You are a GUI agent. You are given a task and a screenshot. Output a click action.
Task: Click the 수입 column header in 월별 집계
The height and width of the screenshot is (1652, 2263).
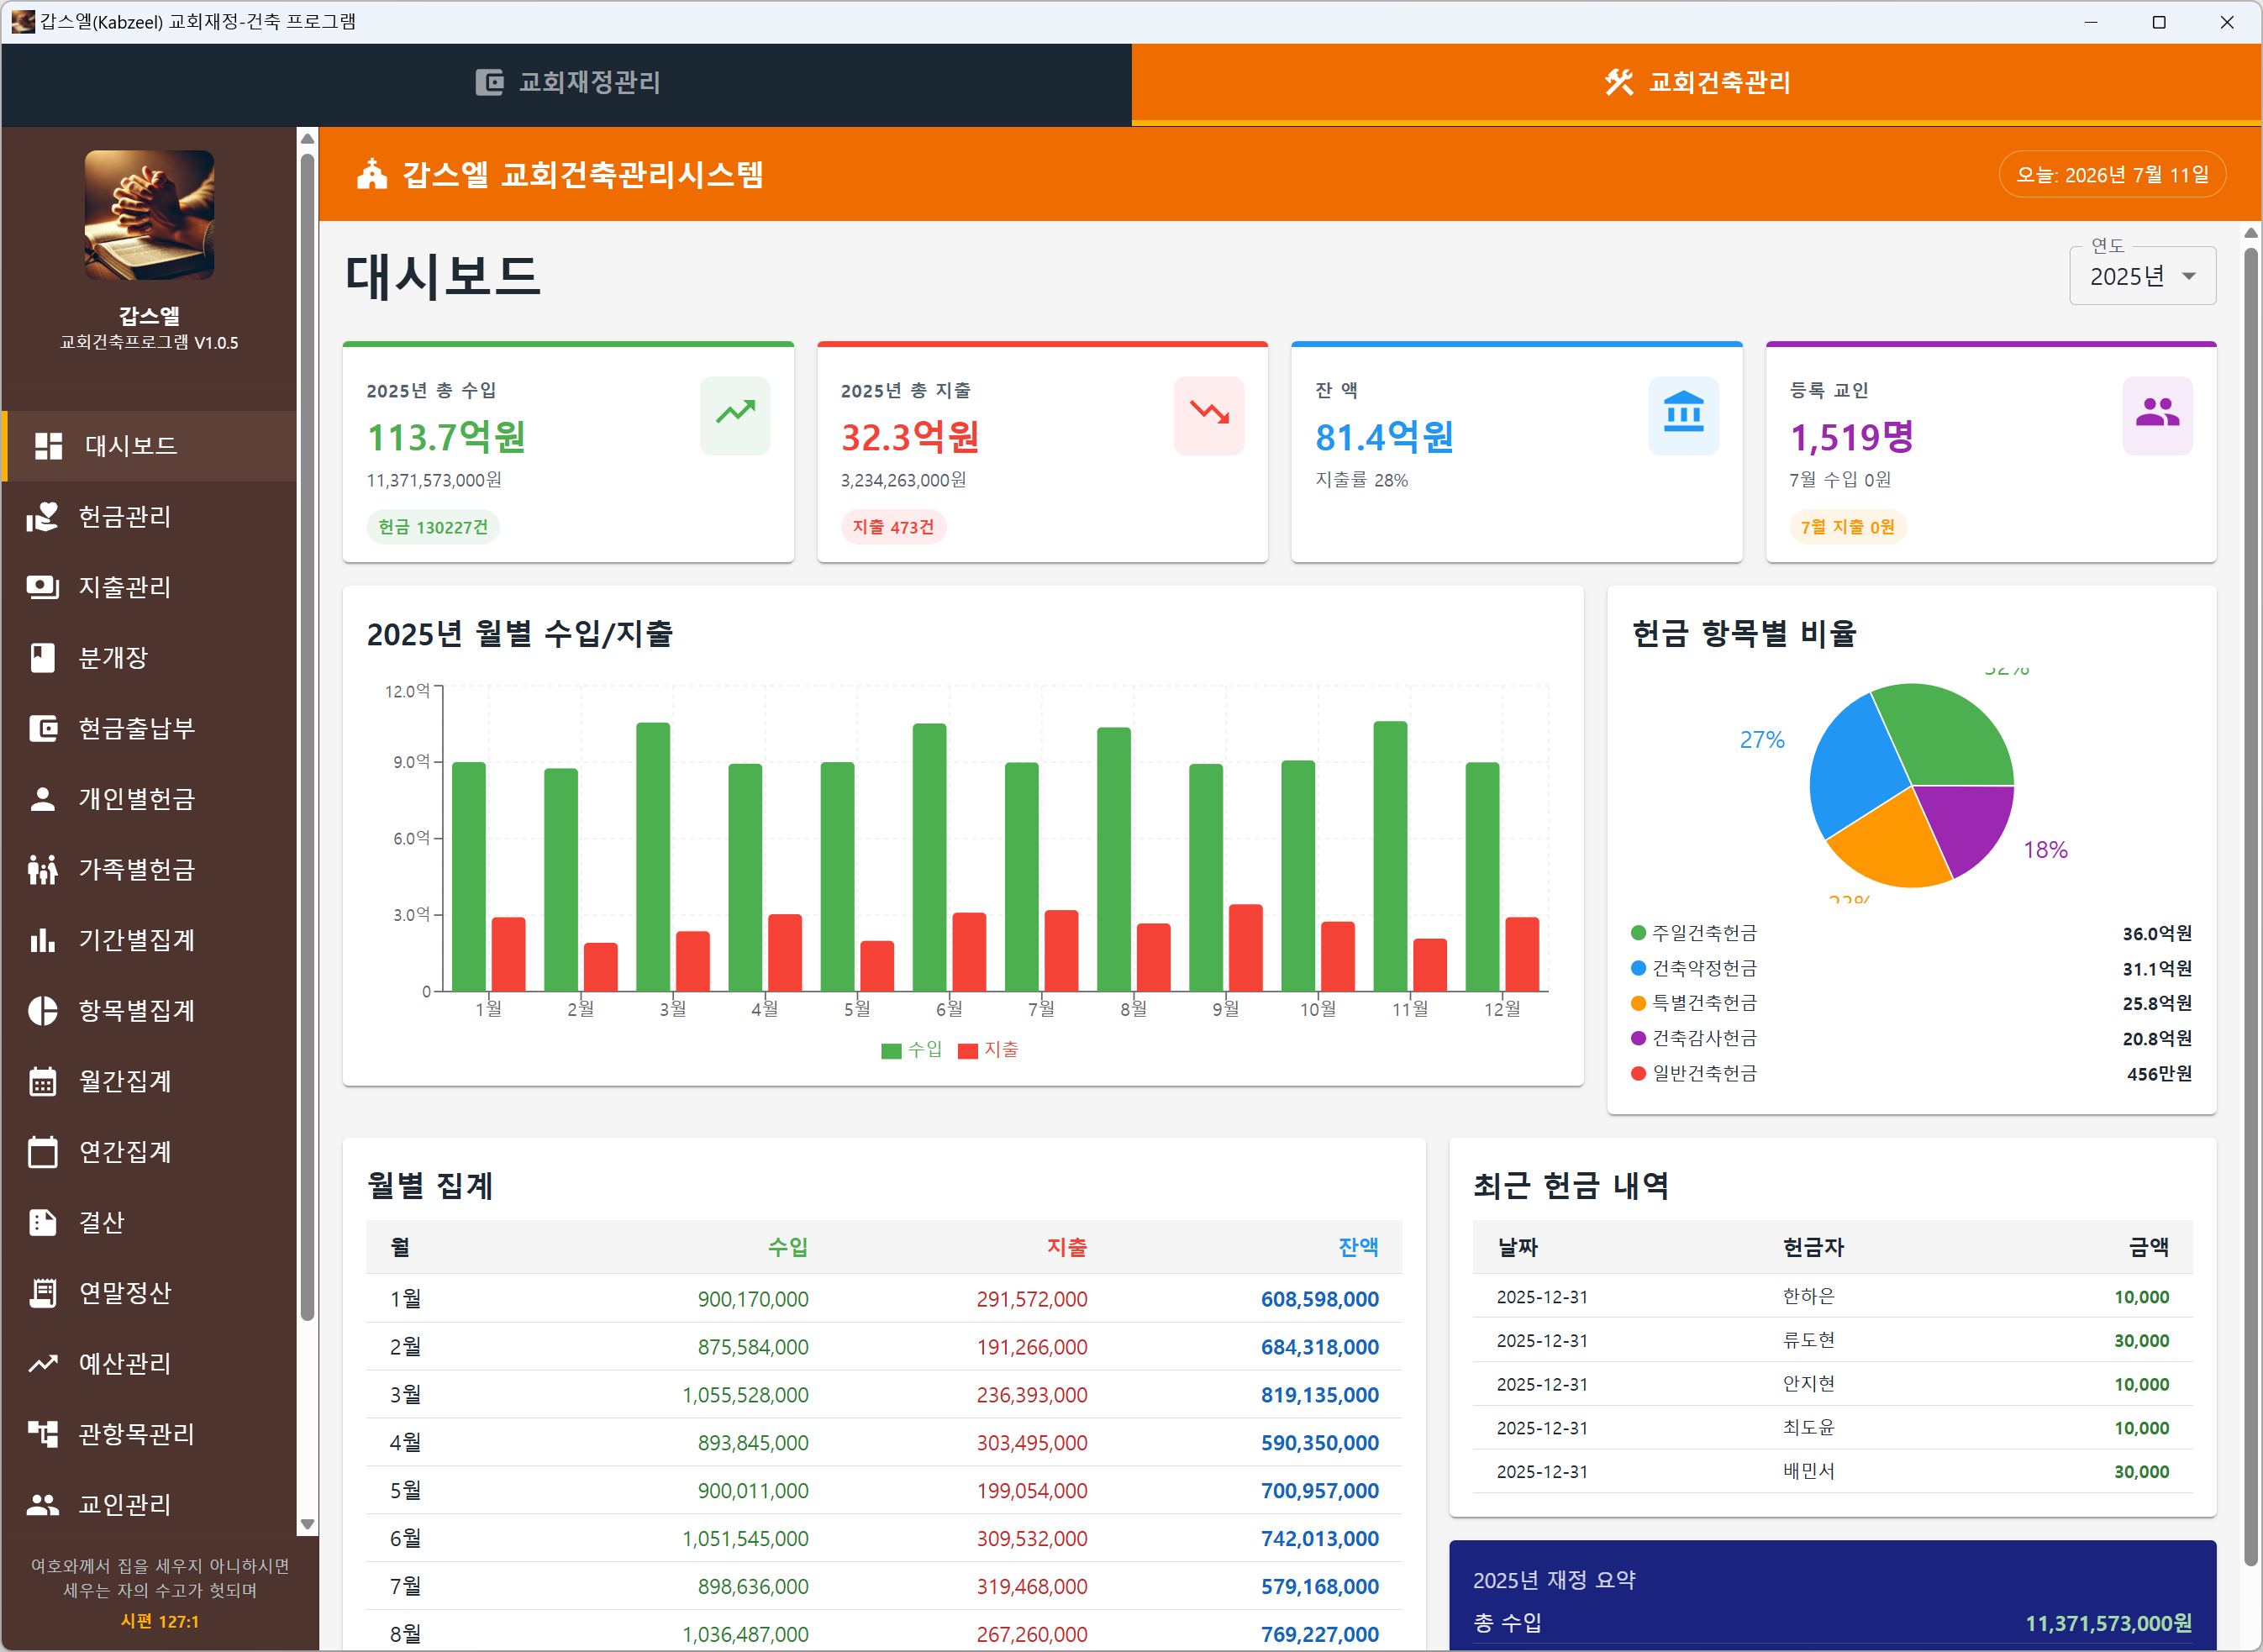(x=788, y=1247)
